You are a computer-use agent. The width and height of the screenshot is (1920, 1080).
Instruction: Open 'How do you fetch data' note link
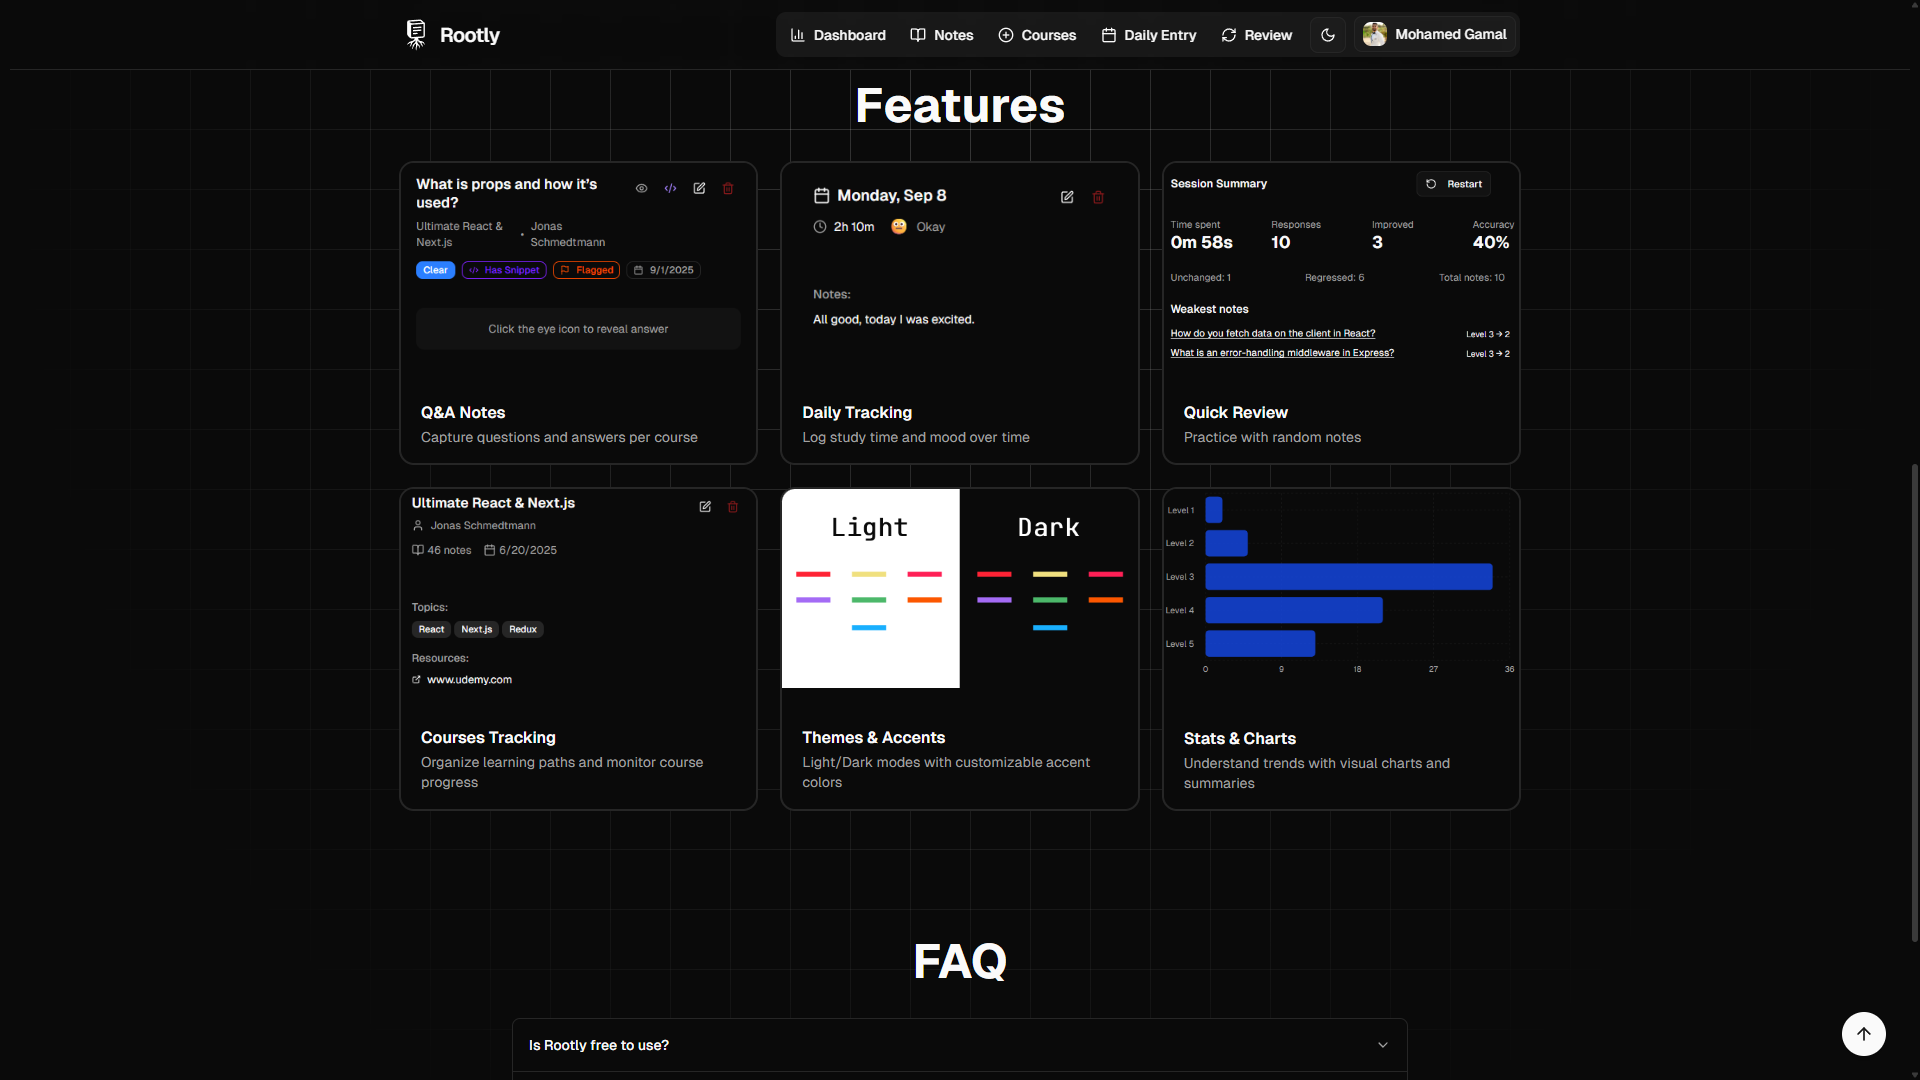[x=1272, y=334]
